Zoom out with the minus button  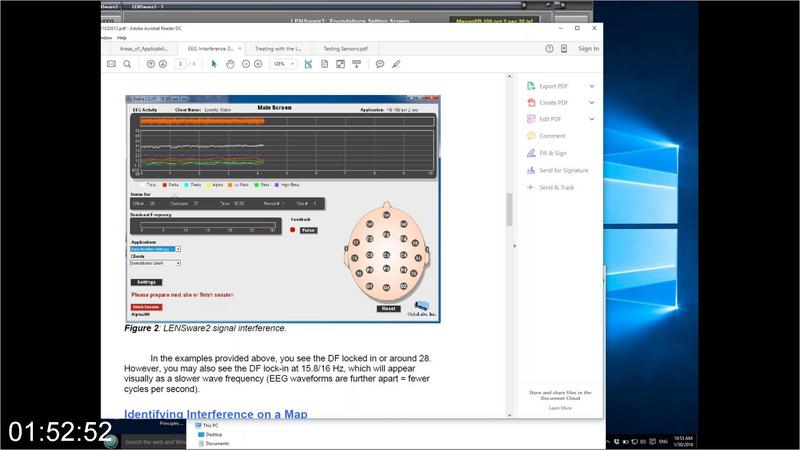pos(246,64)
